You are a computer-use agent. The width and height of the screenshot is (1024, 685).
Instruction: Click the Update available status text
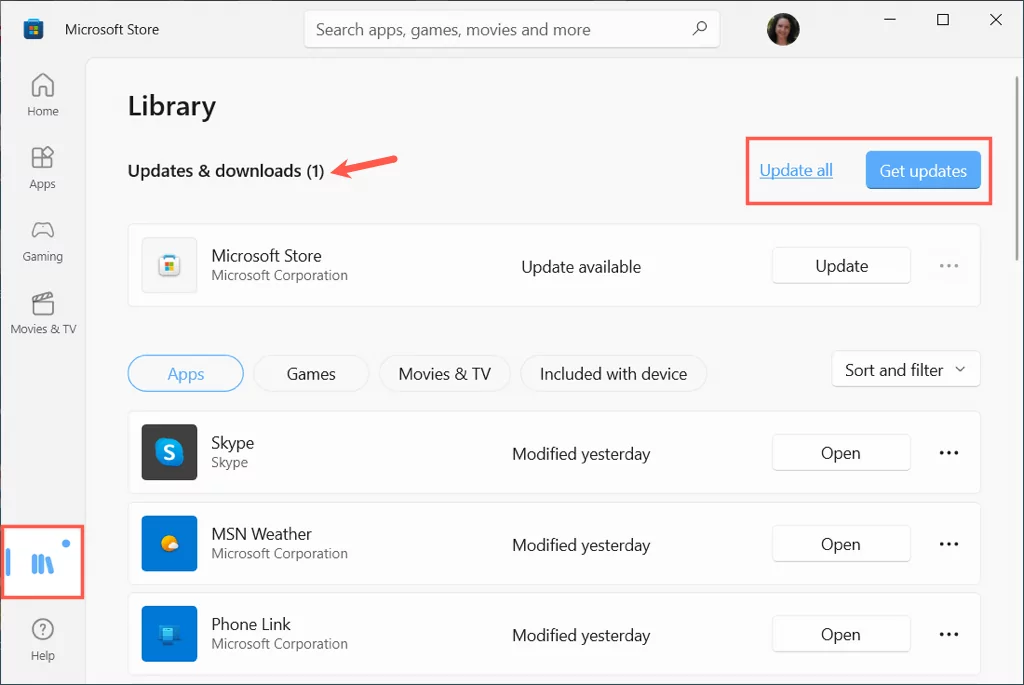click(x=581, y=266)
